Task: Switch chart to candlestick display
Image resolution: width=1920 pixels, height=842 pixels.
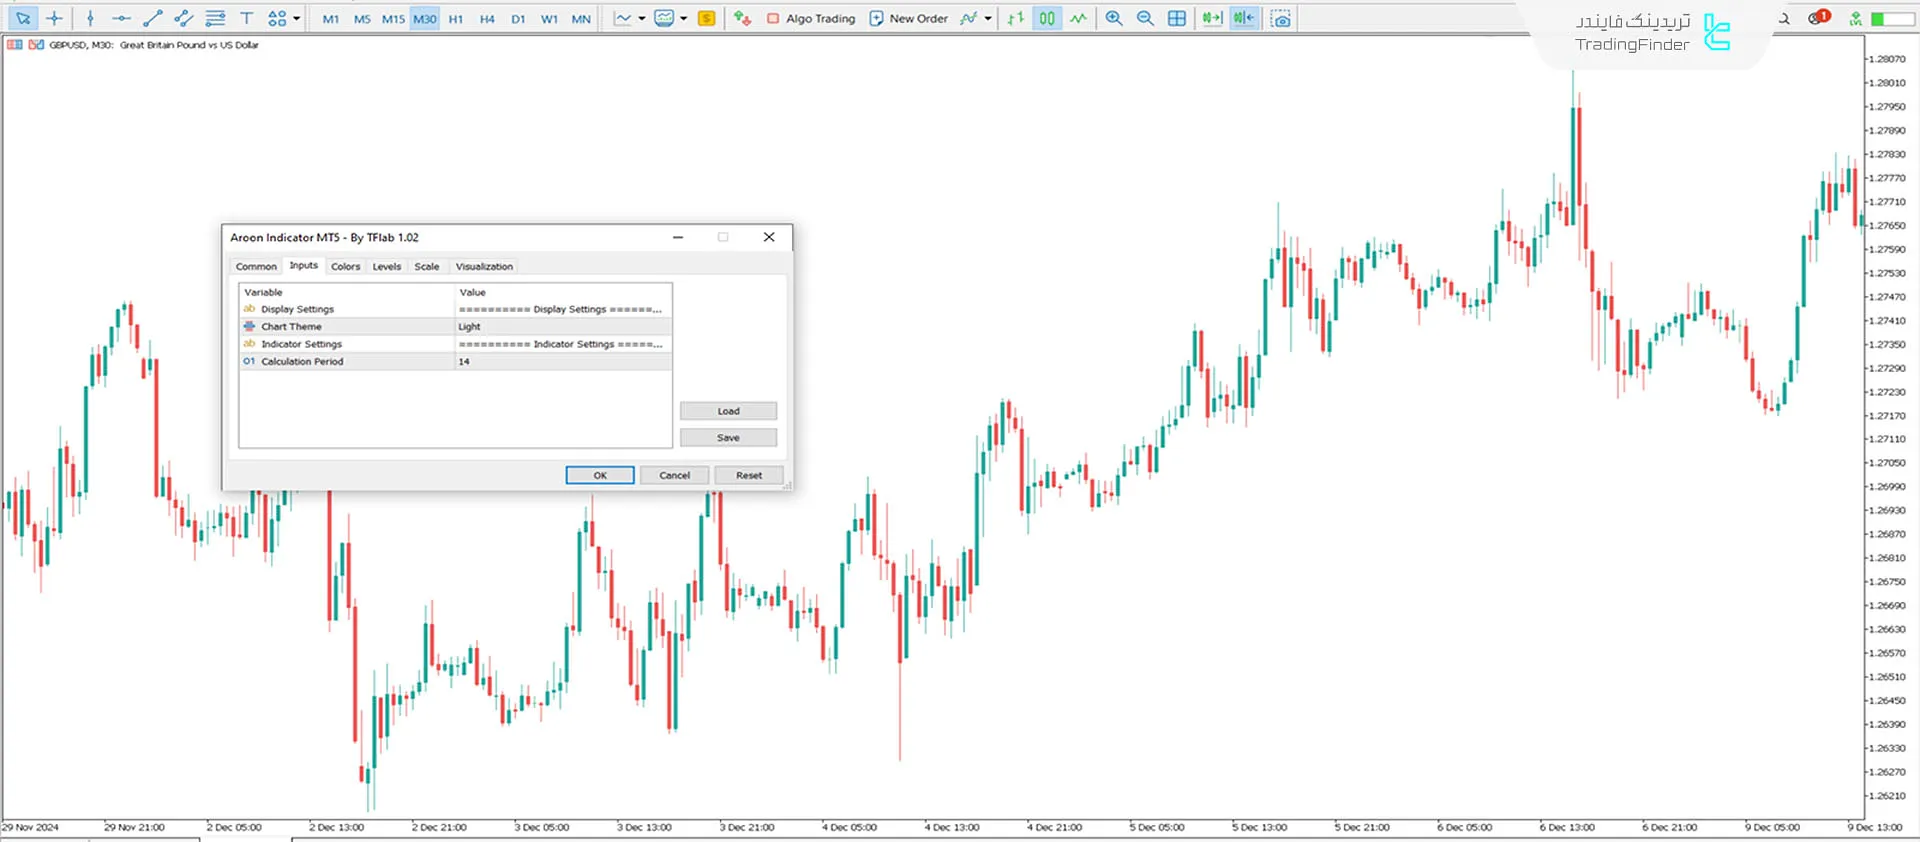Action: point(1046,18)
